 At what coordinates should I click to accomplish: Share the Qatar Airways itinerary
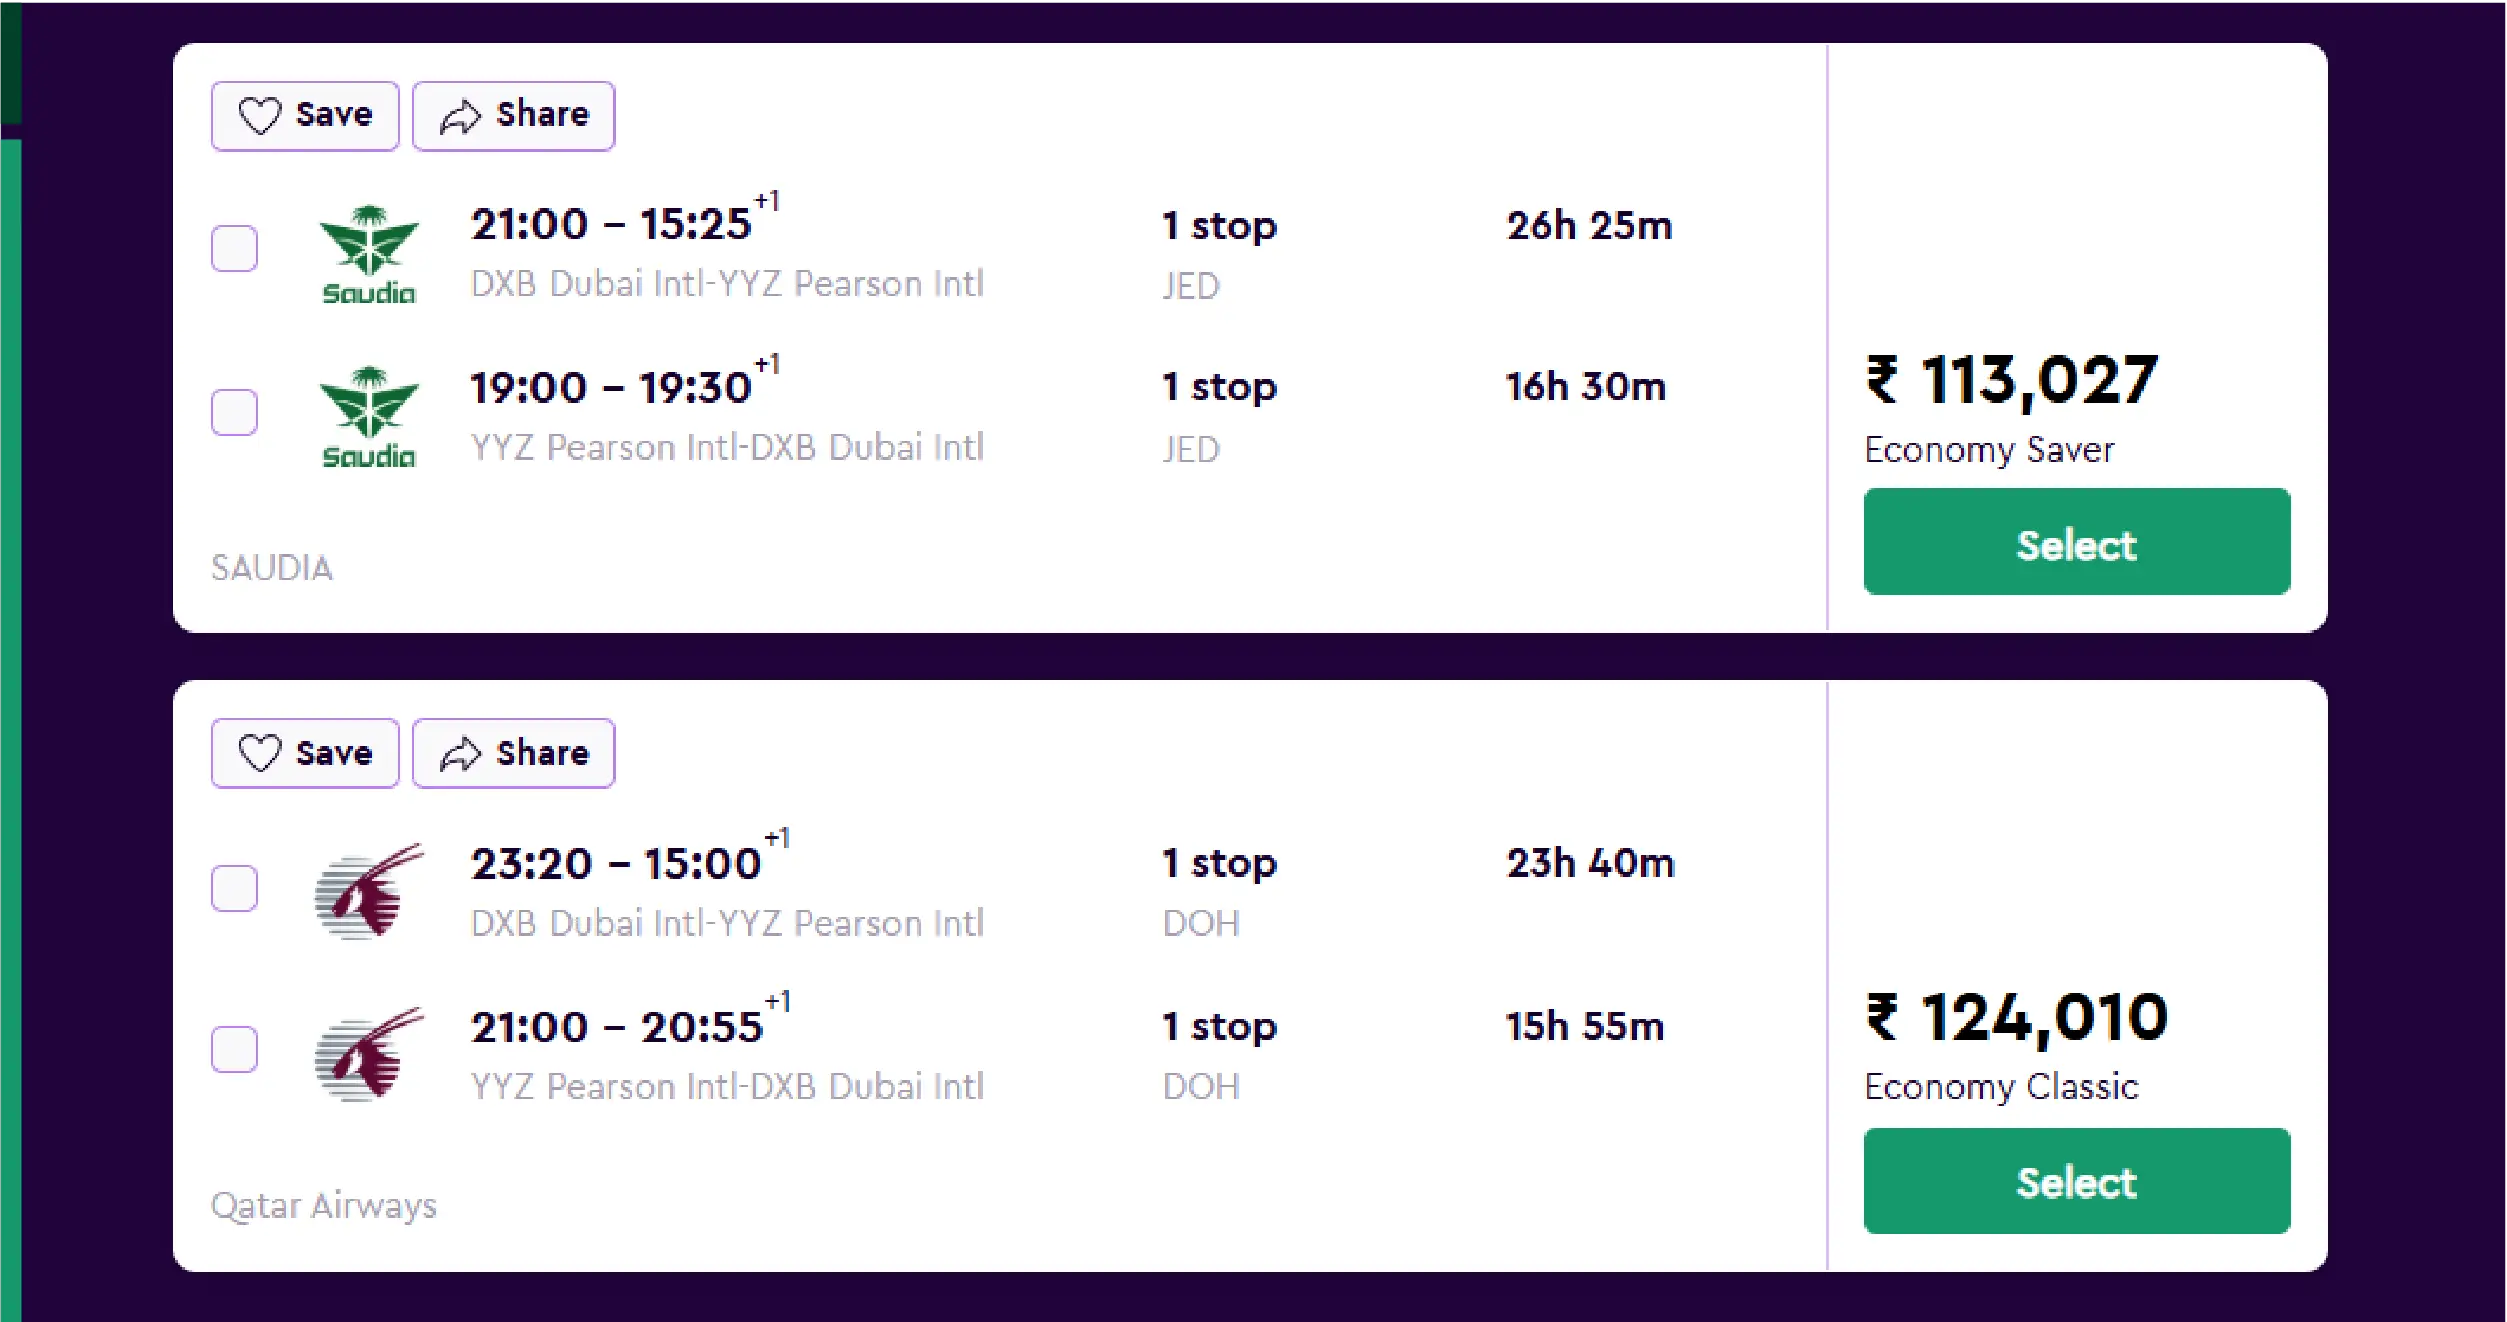(x=513, y=752)
